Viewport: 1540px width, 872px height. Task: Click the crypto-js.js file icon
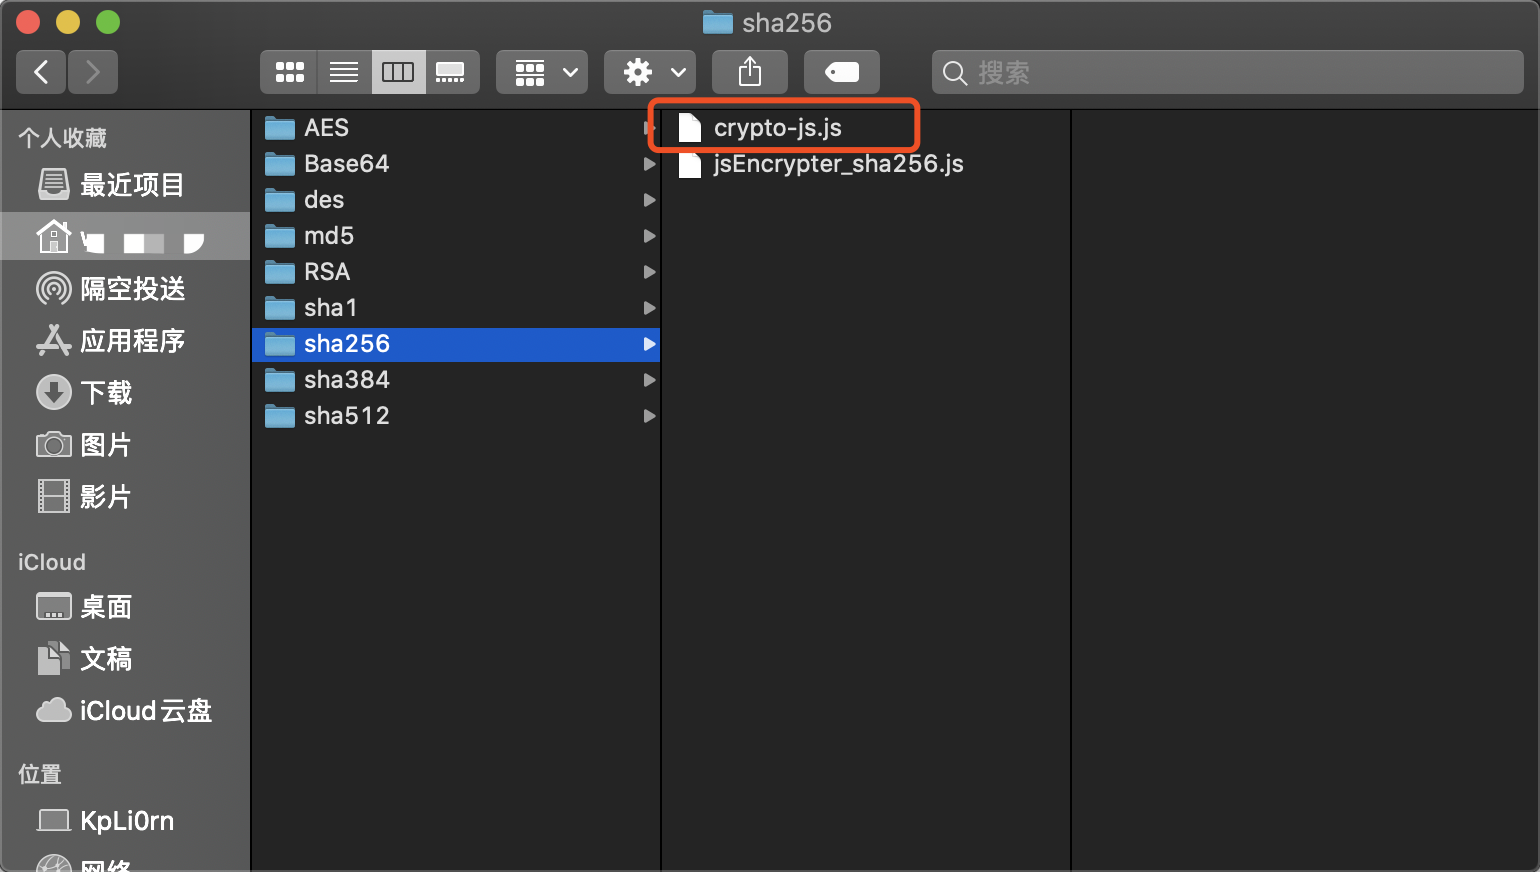690,128
